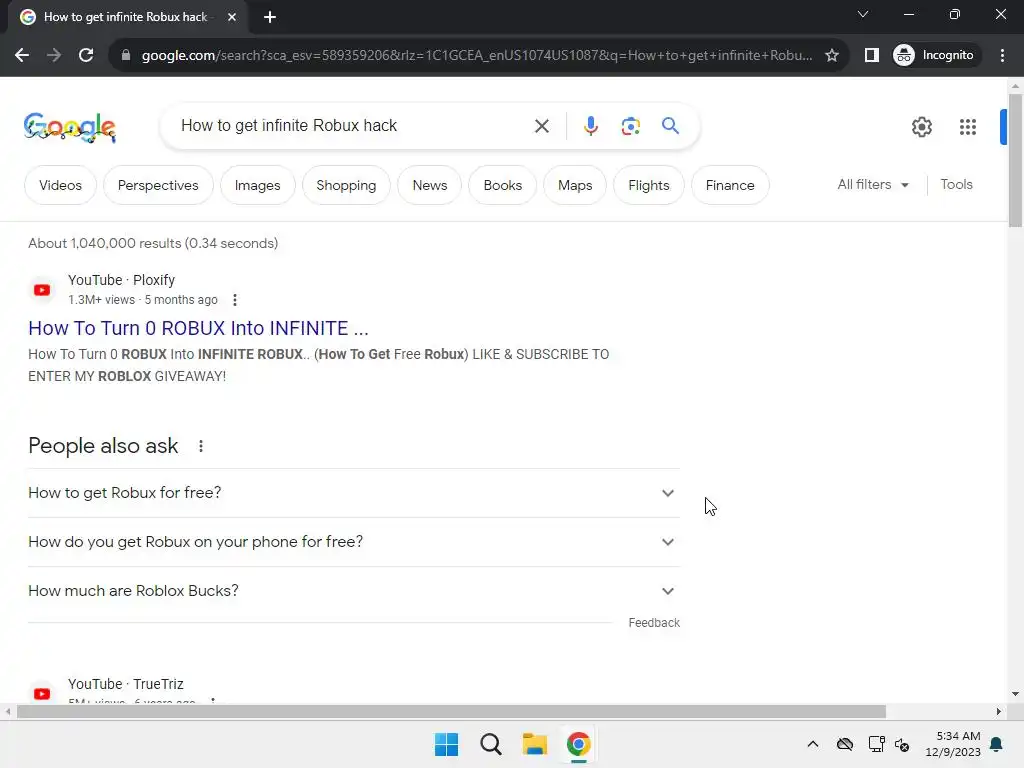Expand 'How do you get Robux on your phone'

354,542
